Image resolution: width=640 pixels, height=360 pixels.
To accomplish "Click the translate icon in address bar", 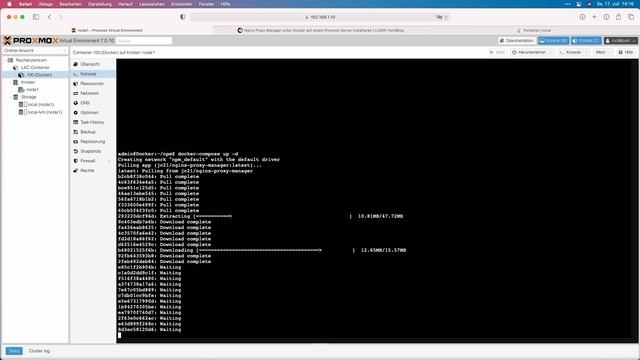I will pyautogui.click(x=438, y=17).
